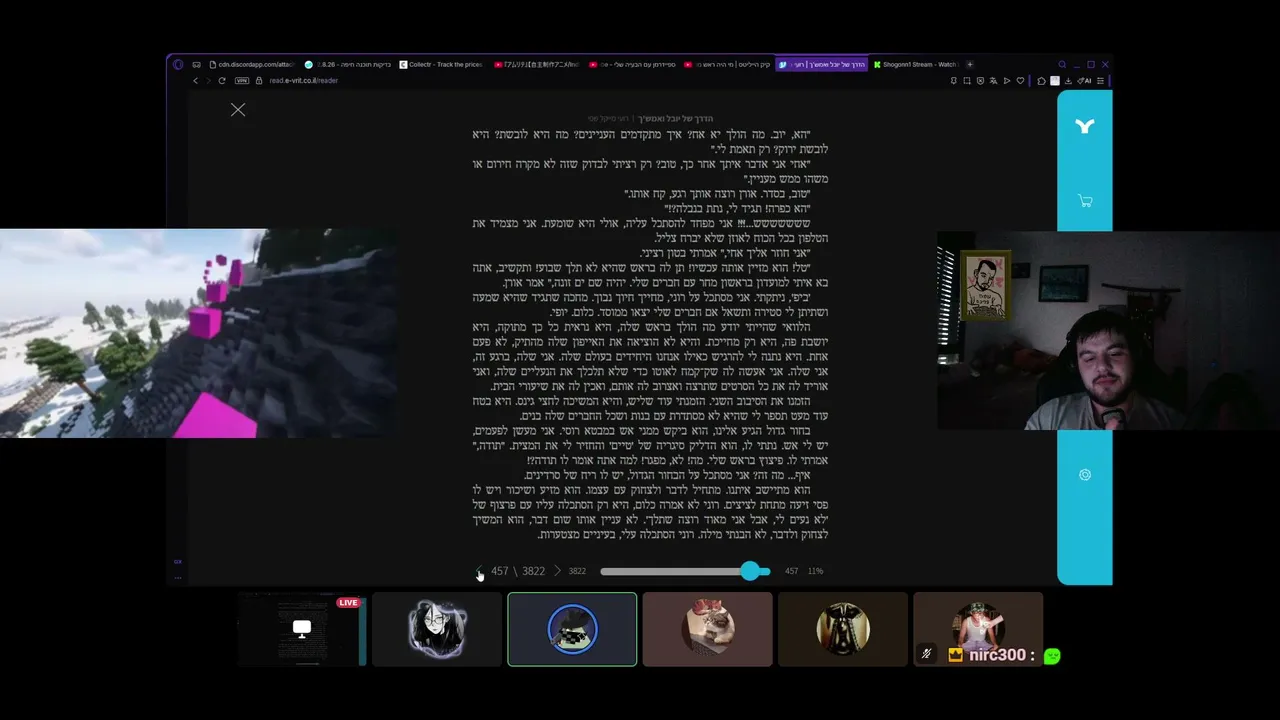
Task: Click the crown icon beside nirc300
Action: tap(956, 655)
